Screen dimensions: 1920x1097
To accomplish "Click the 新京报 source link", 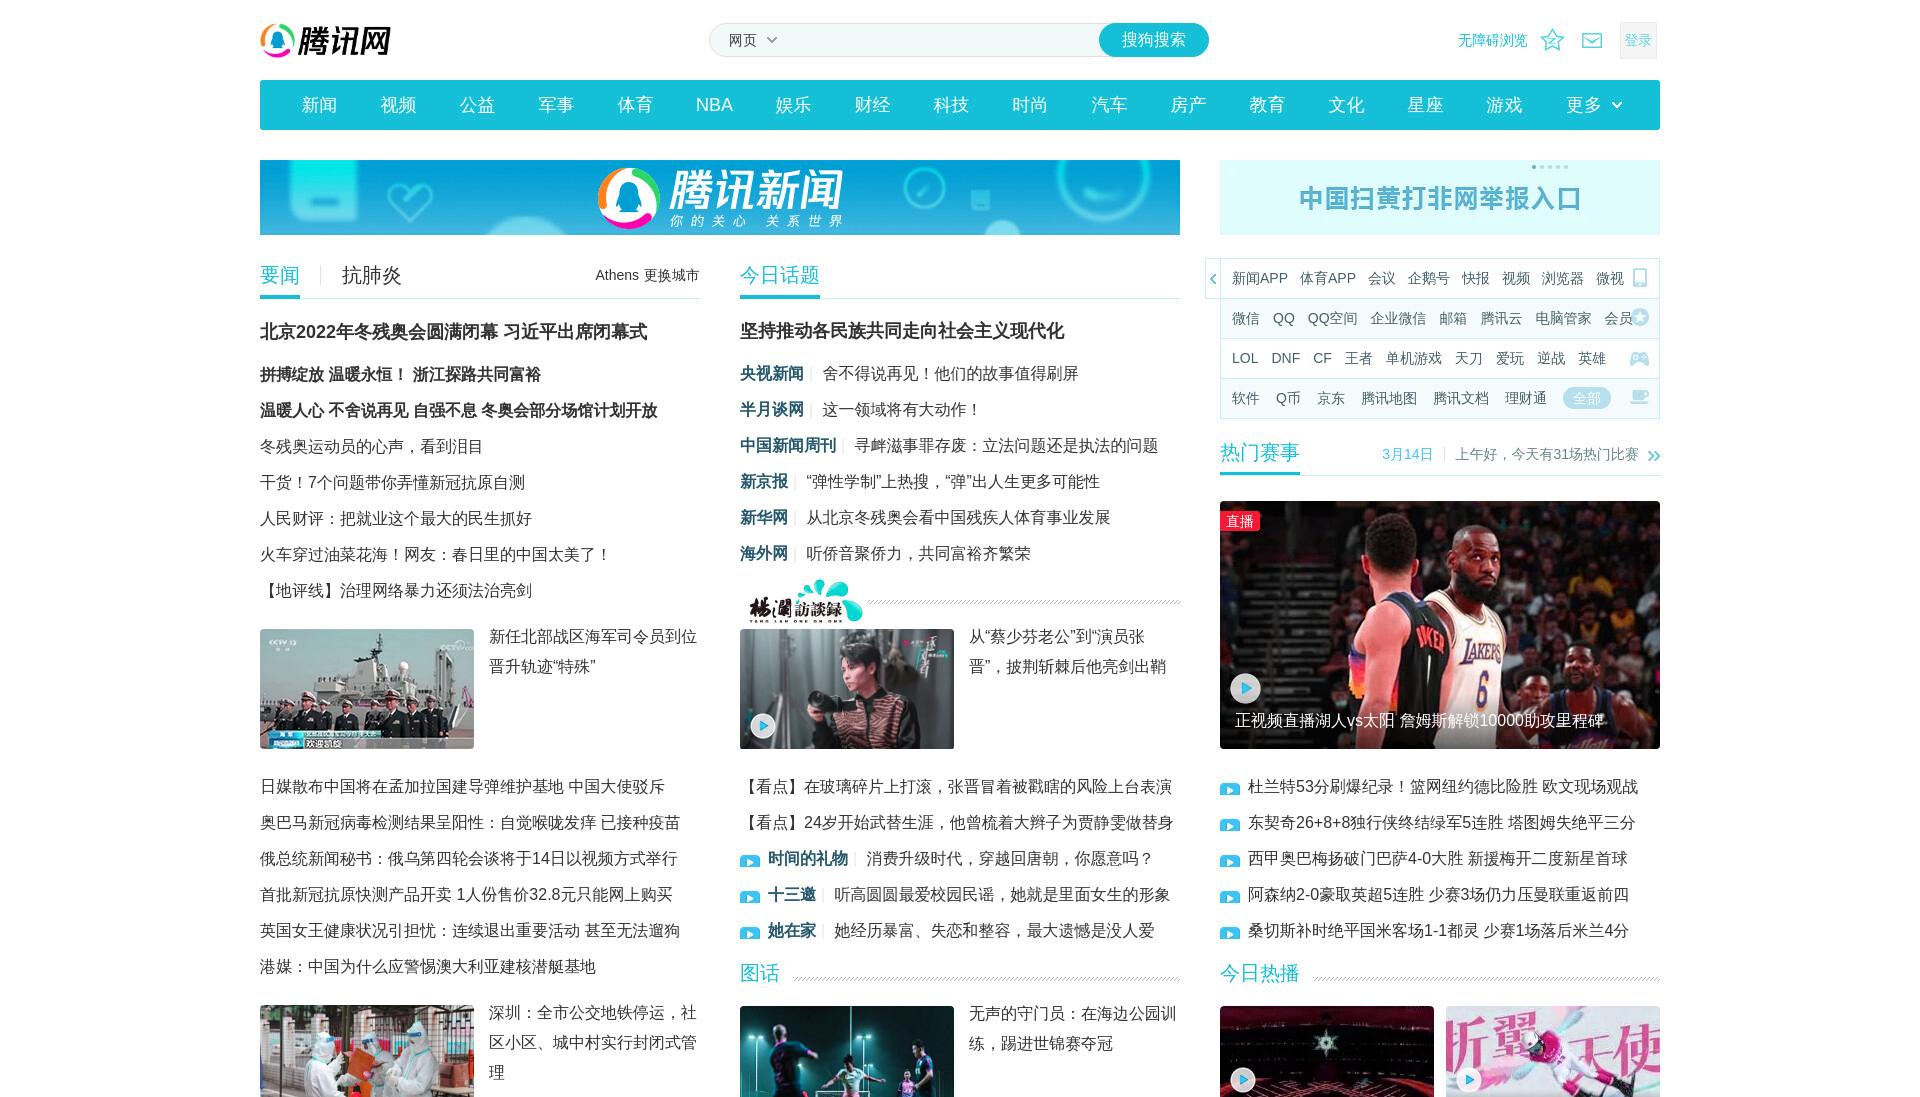I will tap(764, 481).
